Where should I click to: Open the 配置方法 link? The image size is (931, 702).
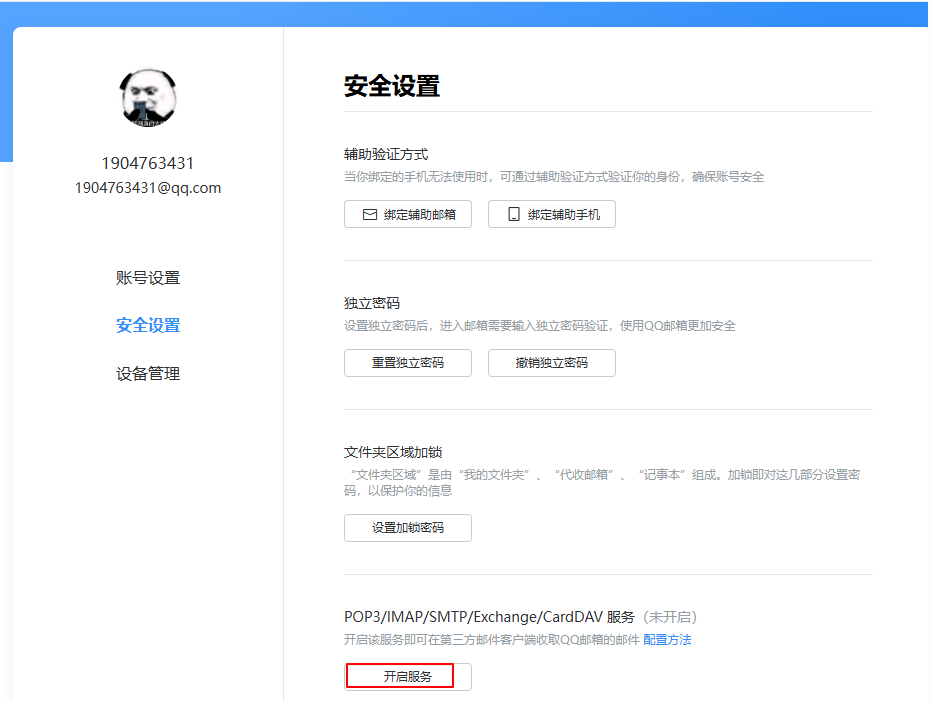point(667,640)
